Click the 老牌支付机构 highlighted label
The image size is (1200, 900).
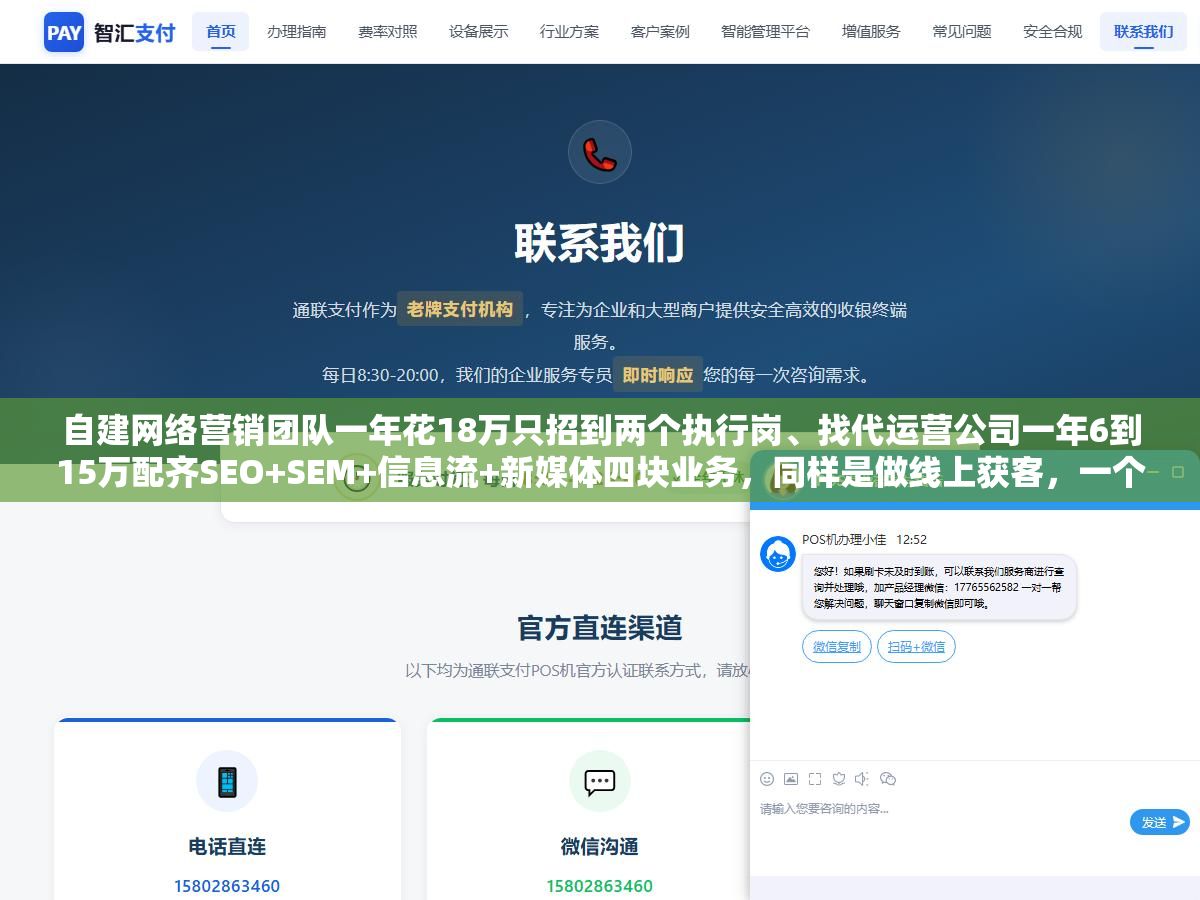coord(460,309)
